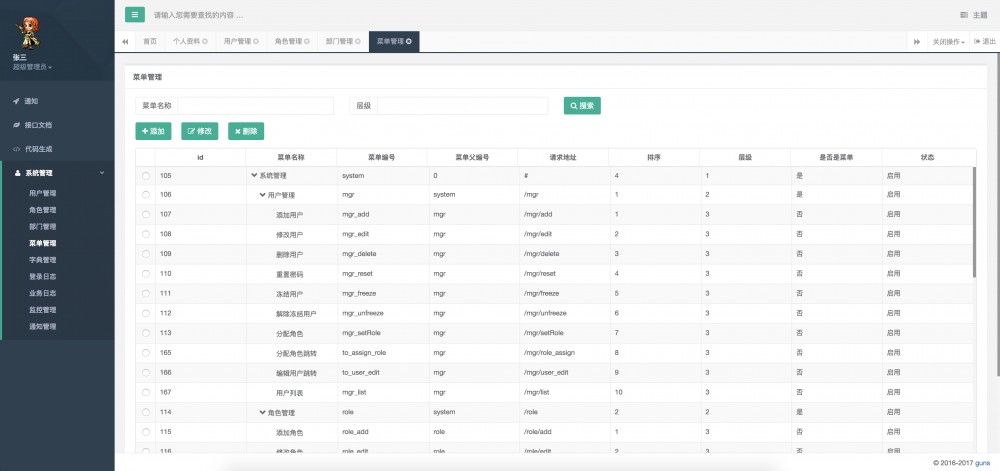
Task: Click the 重置密码 menu name cell
Action: 290,275
